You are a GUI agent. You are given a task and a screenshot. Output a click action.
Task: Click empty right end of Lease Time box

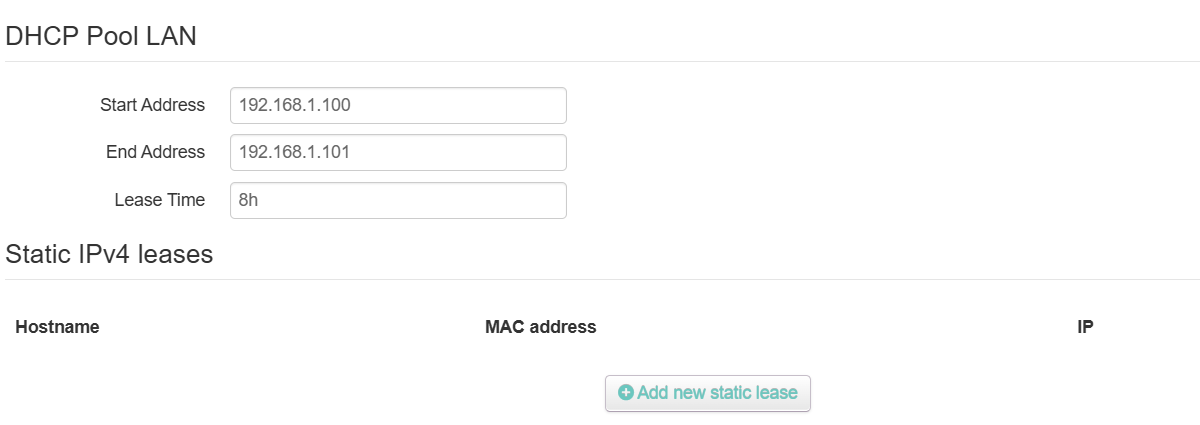[500, 200]
